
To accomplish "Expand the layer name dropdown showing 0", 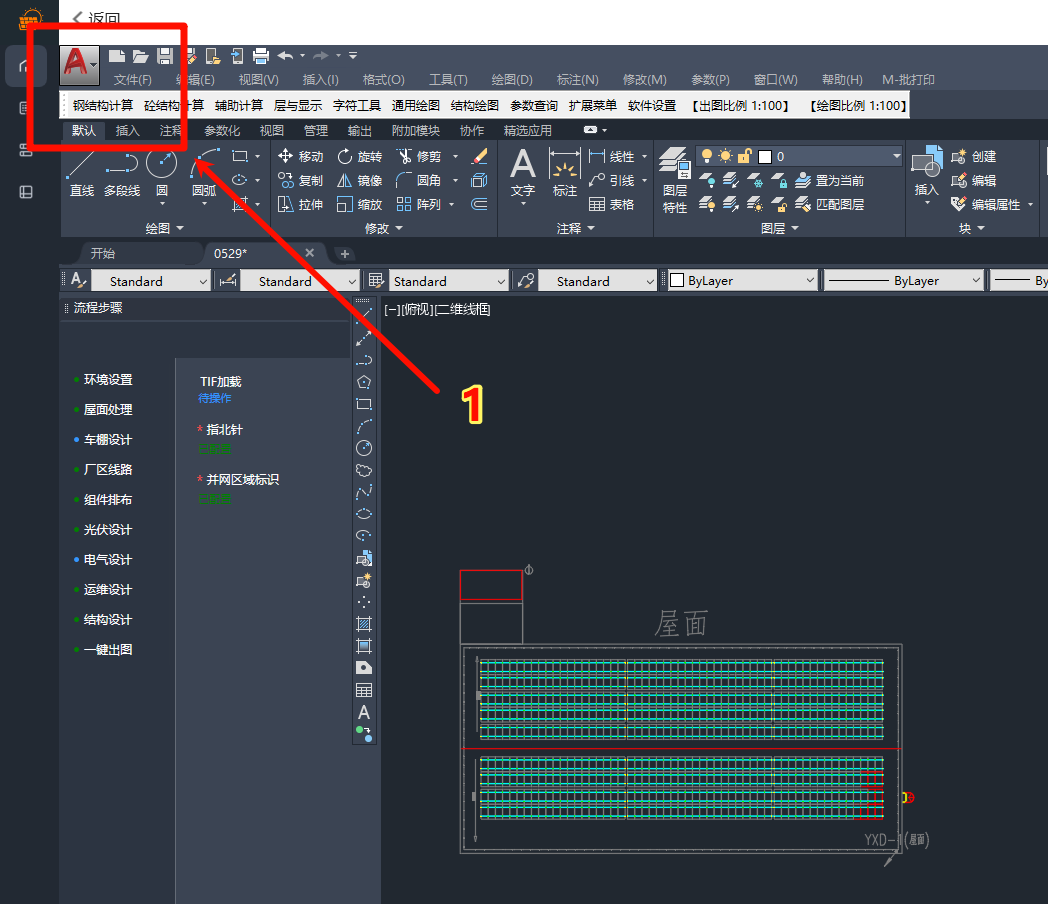I will coord(895,156).
